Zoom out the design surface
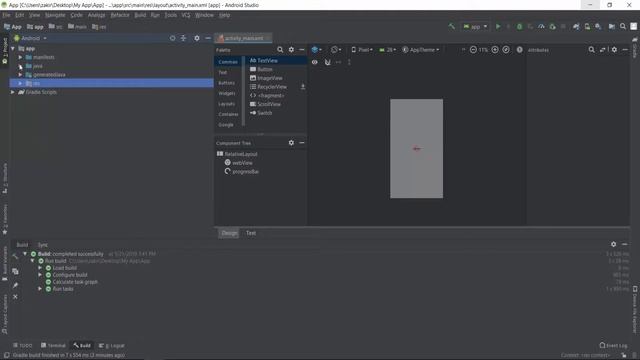The width and height of the screenshot is (640, 360). tap(473, 50)
